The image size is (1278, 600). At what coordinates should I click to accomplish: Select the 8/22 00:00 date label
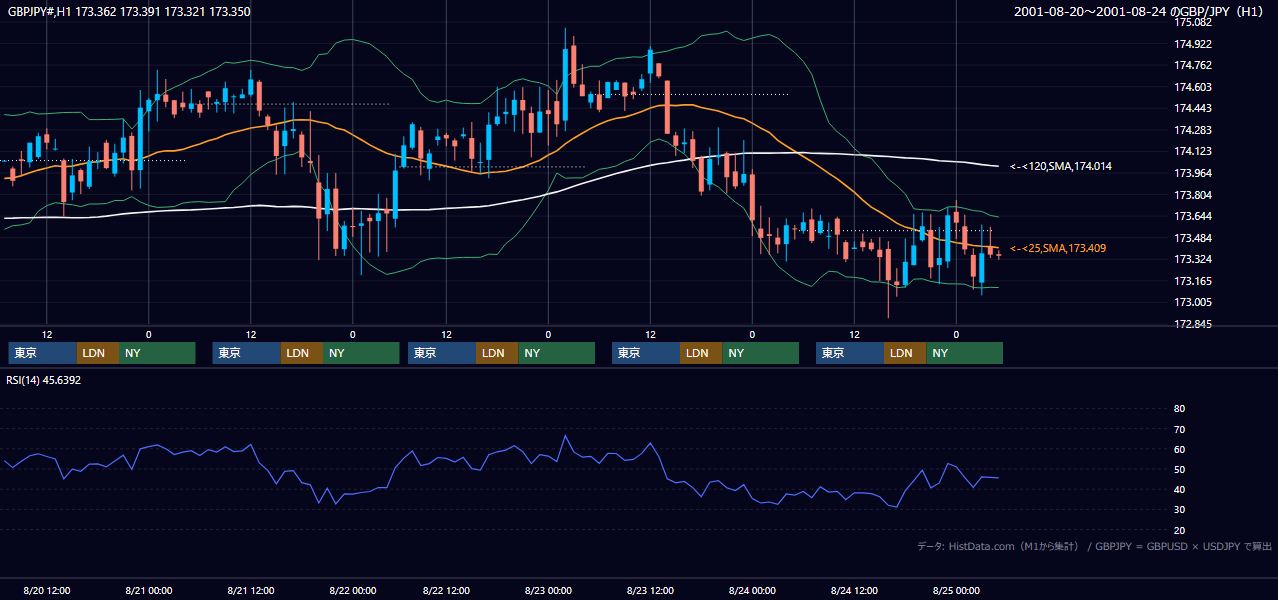(x=352, y=591)
